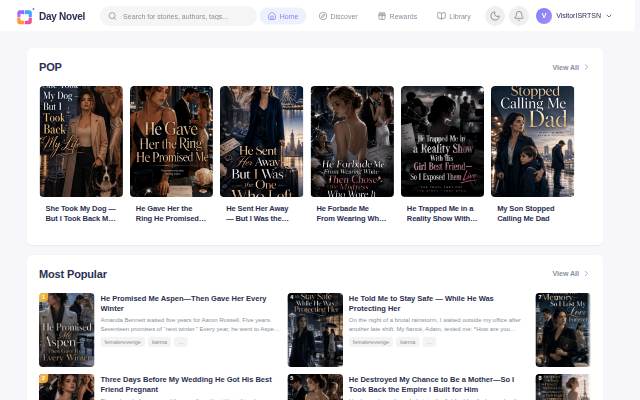Viewport: 640px width, 400px height.
Task: Open 'He Destroyed My Chance' cover thumbnail
Action: (x=315, y=387)
